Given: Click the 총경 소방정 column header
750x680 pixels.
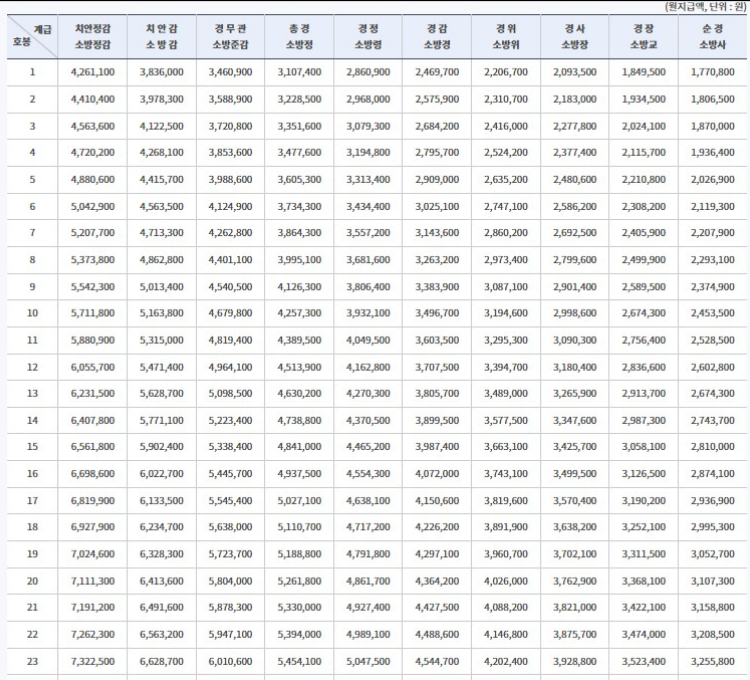Looking at the screenshot, I should pyautogui.click(x=299, y=36).
